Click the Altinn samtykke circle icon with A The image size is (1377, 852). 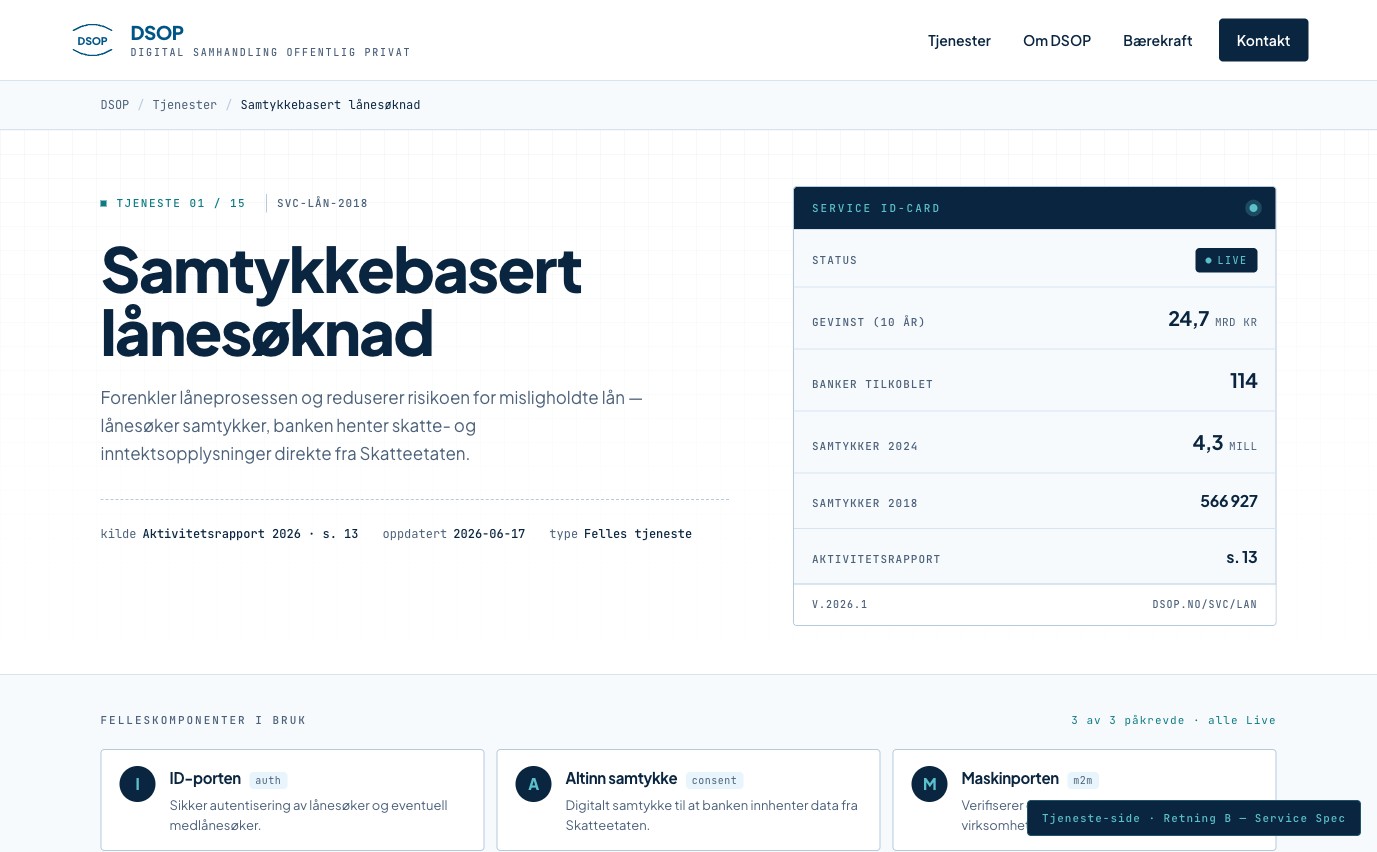534,784
